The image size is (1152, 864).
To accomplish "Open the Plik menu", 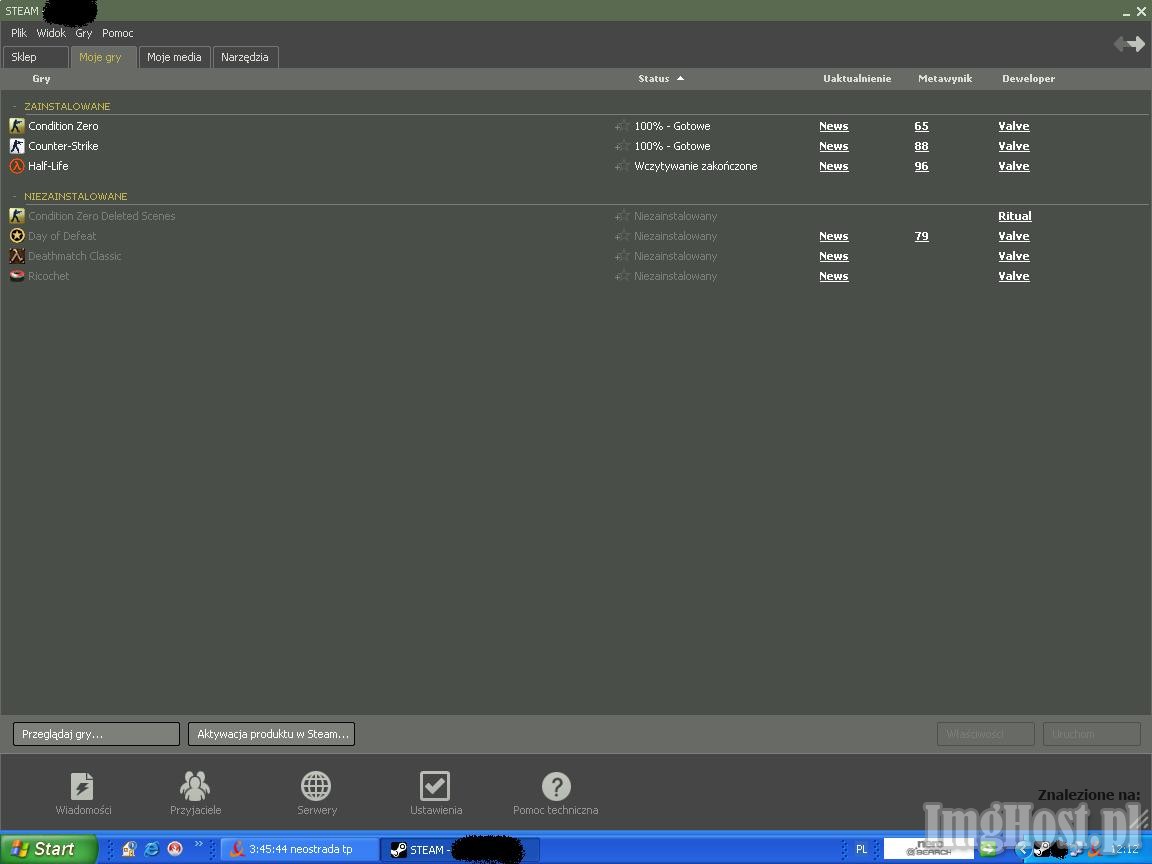I will 19,33.
